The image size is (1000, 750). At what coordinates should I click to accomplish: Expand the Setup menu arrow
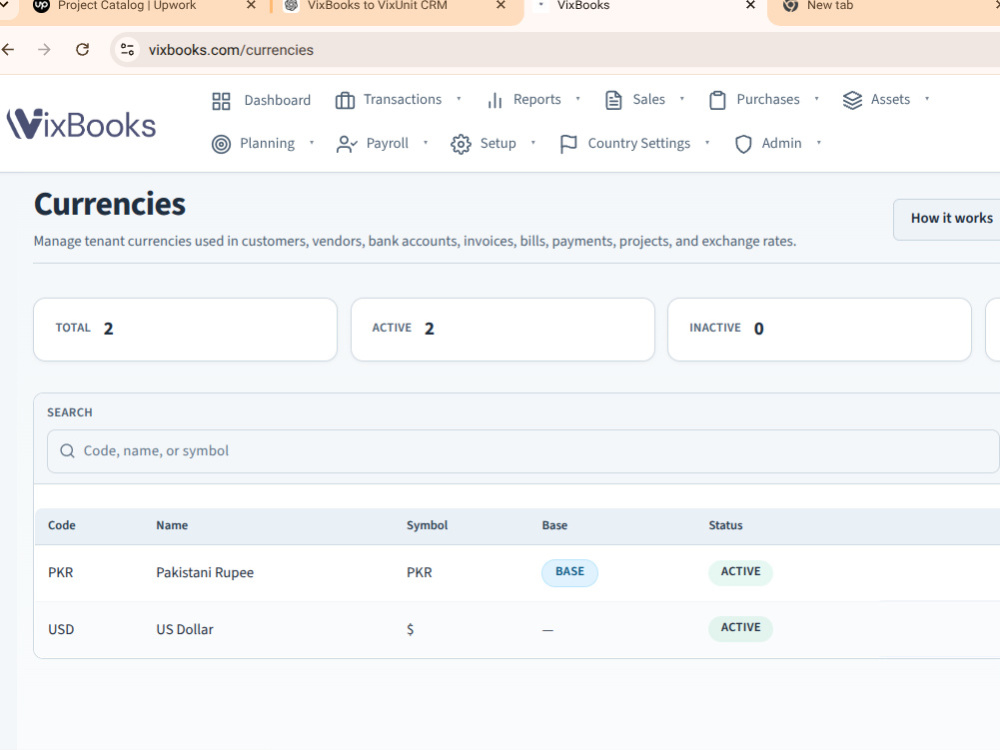pyautogui.click(x=533, y=143)
